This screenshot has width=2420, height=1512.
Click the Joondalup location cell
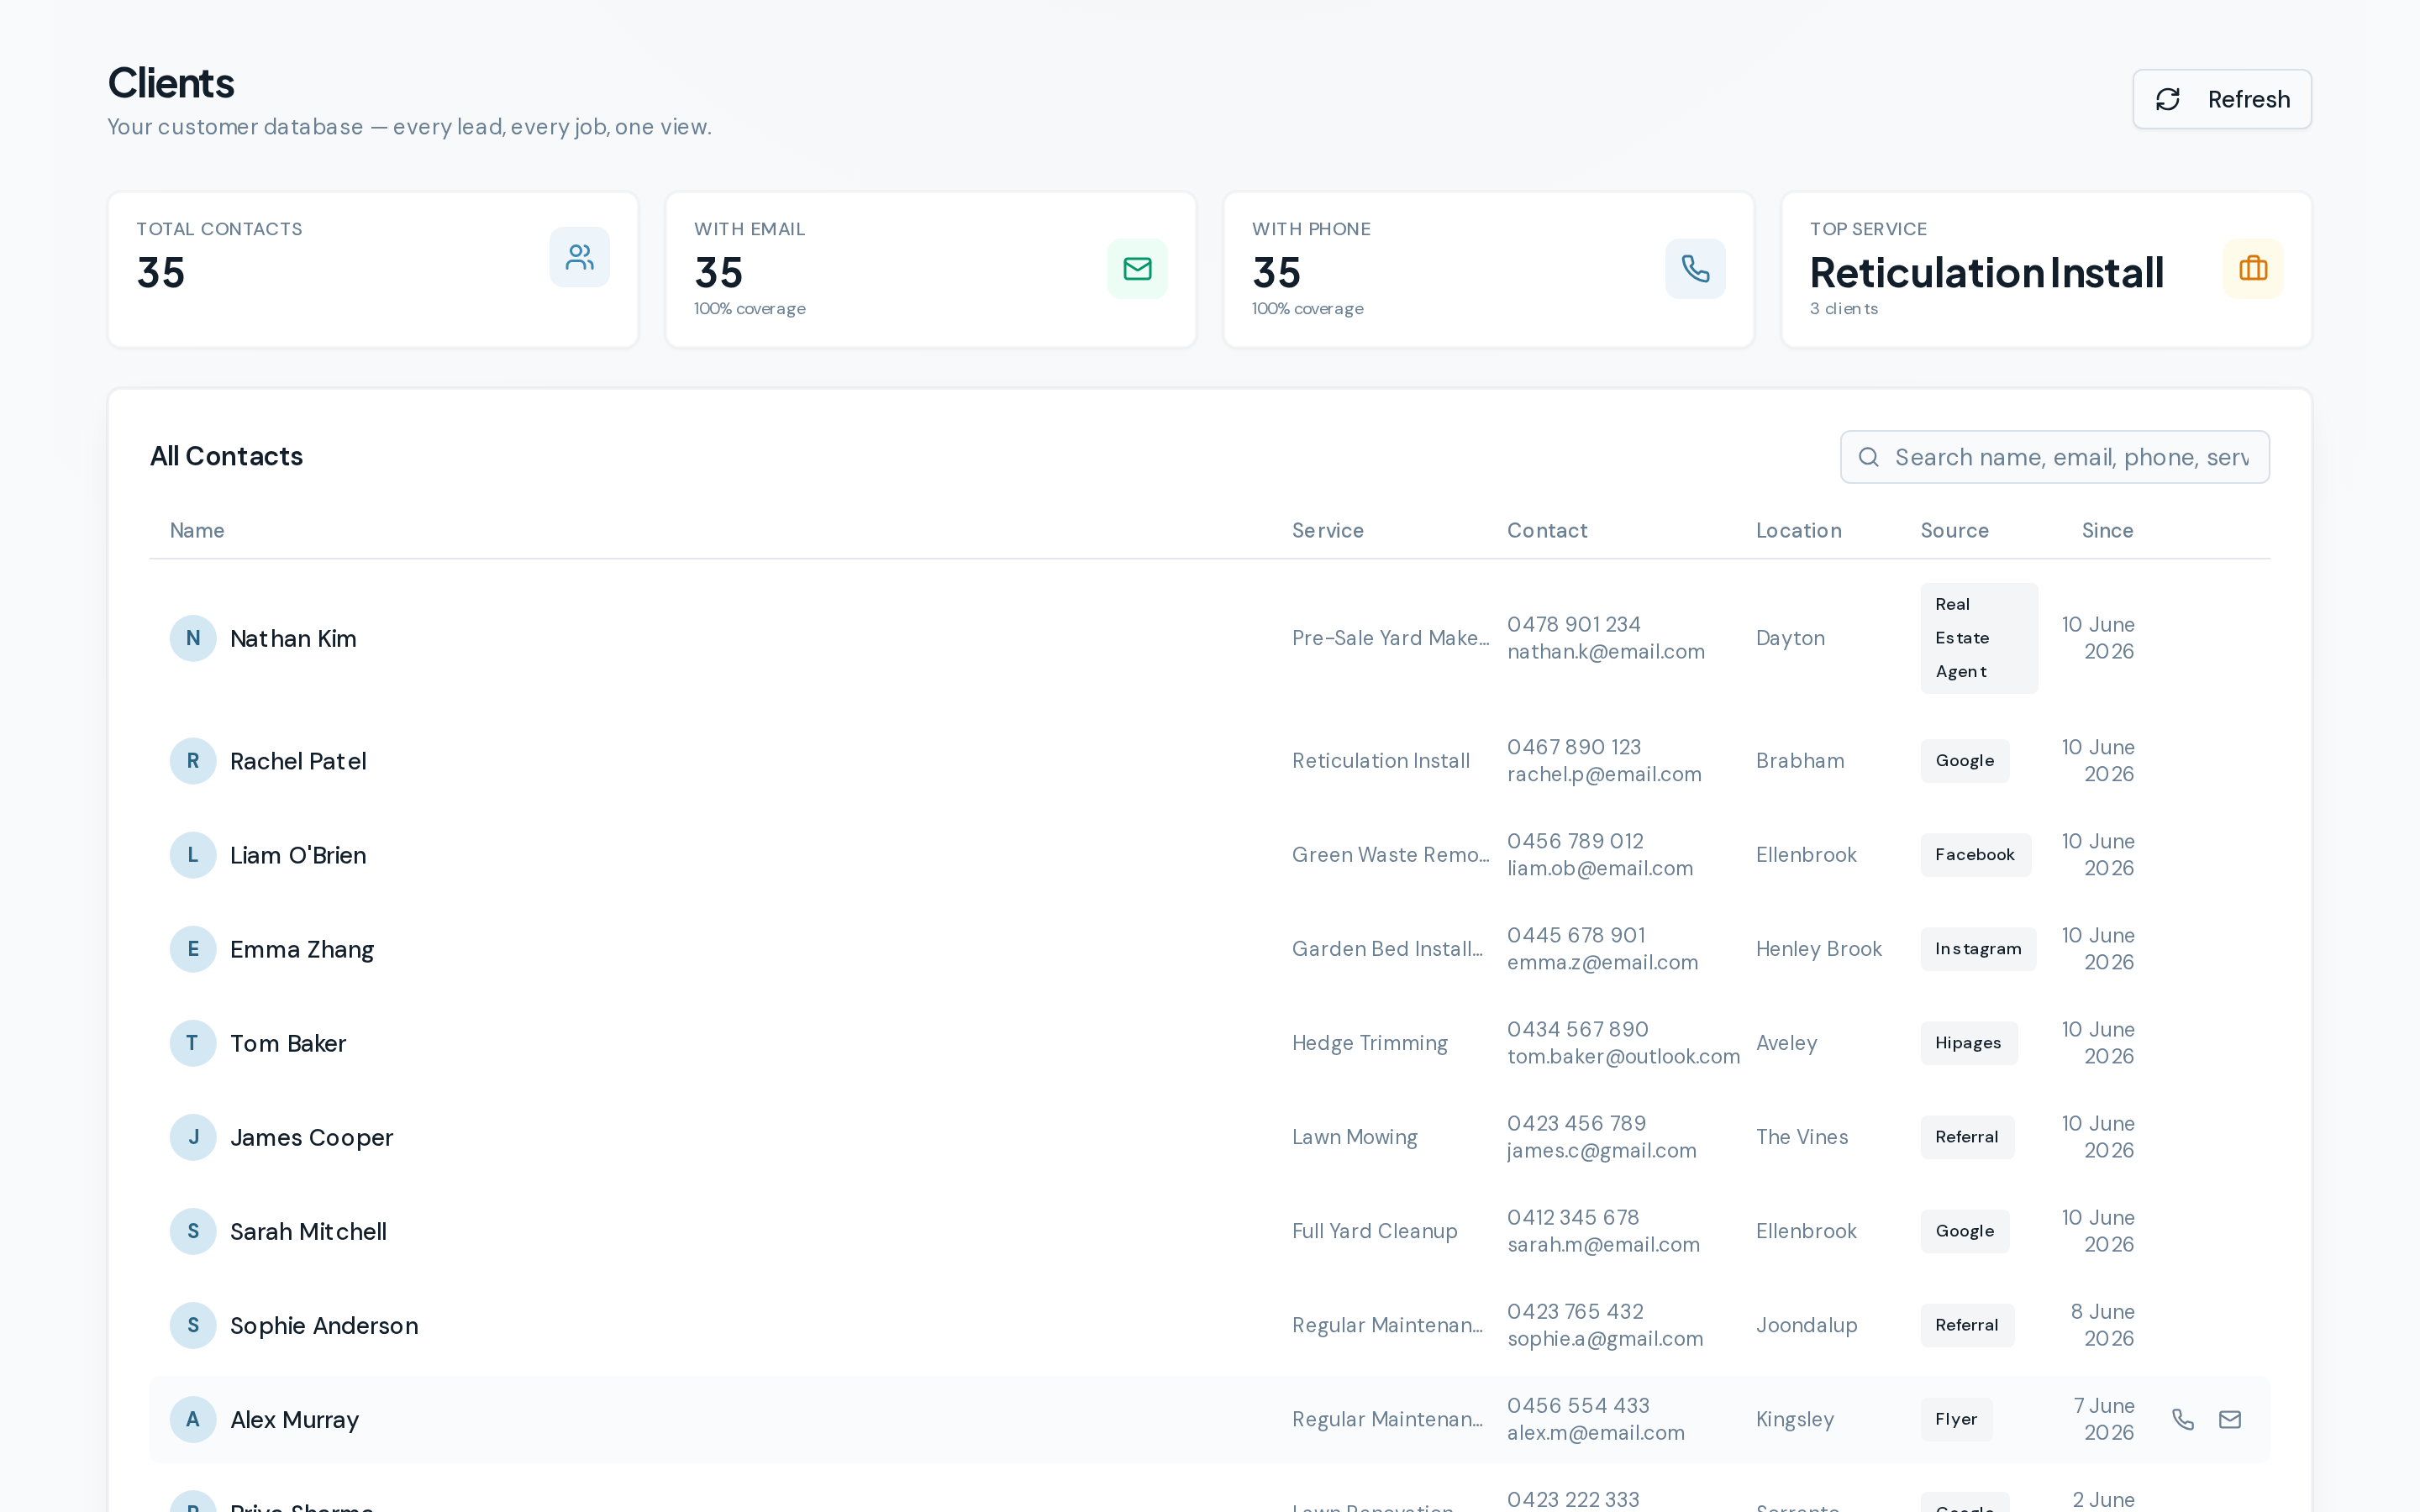1806,1325
